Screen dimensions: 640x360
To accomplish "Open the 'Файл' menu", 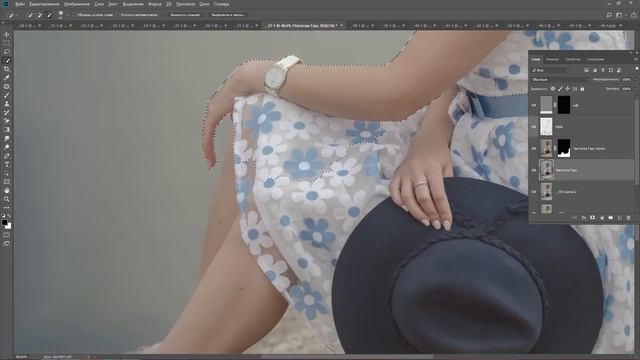I will click(x=20, y=4).
